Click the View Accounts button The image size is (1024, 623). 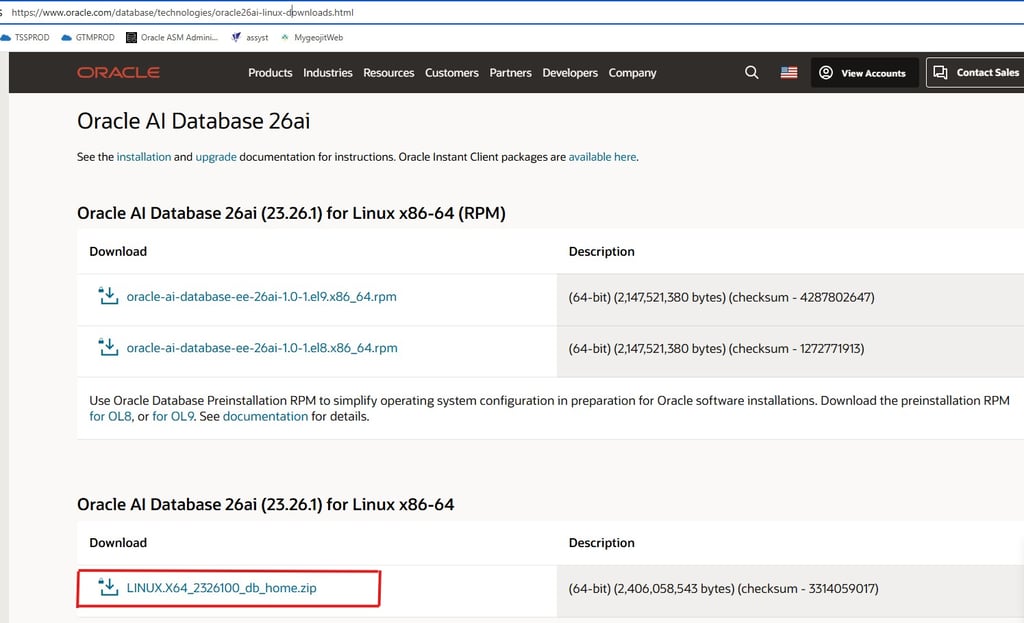tap(865, 72)
